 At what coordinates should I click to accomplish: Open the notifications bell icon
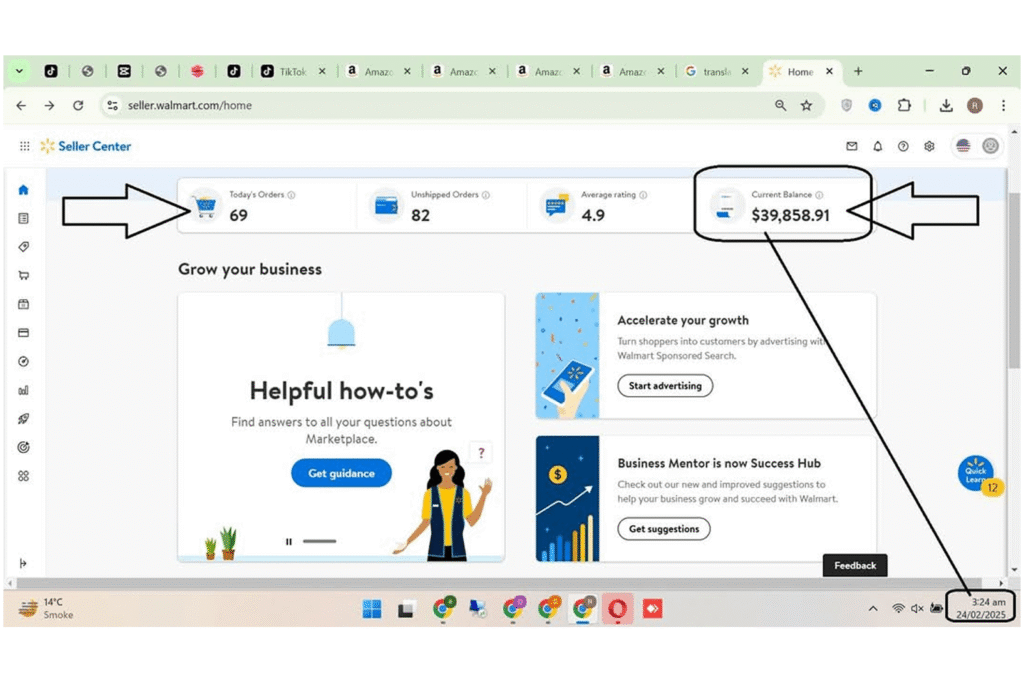pos(878,146)
